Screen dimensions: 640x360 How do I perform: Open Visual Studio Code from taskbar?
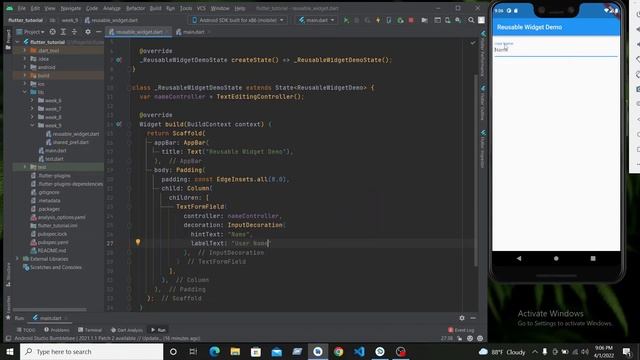[x=359, y=351]
